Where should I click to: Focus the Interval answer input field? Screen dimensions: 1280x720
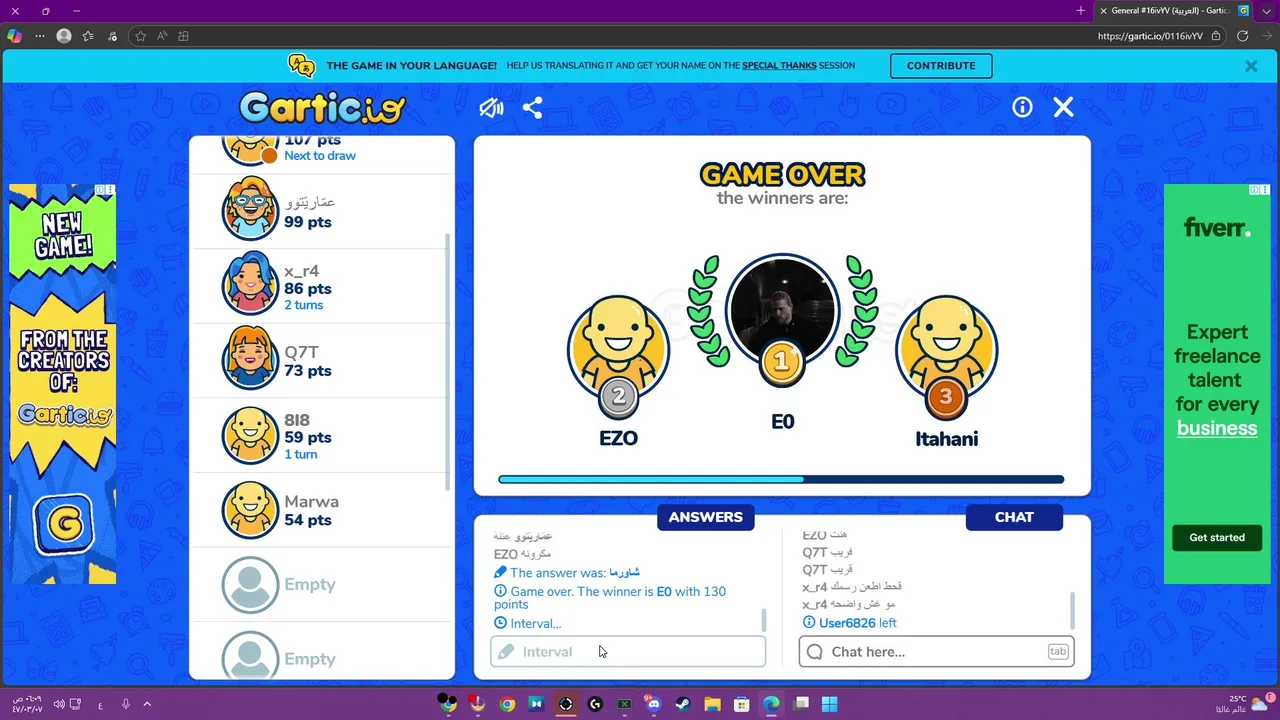pyautogui.click(x=628, y=652)
